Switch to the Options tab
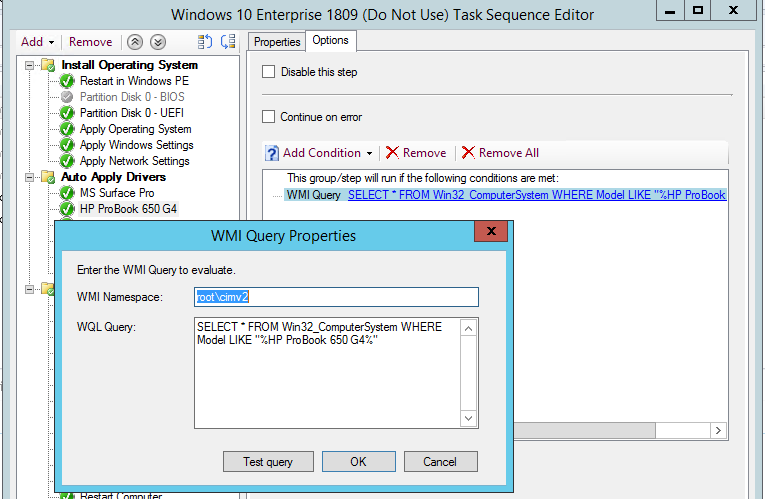The image size is (765, 499). click(x=330, y=40)
